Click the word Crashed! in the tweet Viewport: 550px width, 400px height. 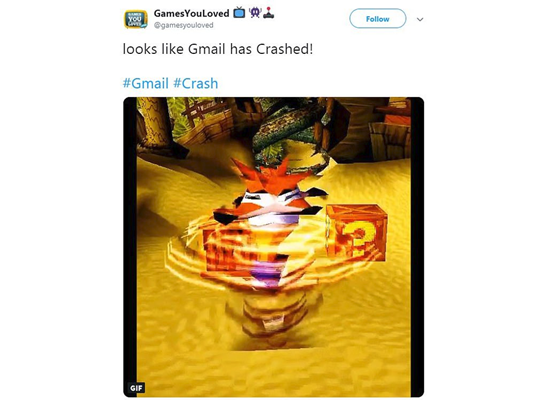click(284, 49)
